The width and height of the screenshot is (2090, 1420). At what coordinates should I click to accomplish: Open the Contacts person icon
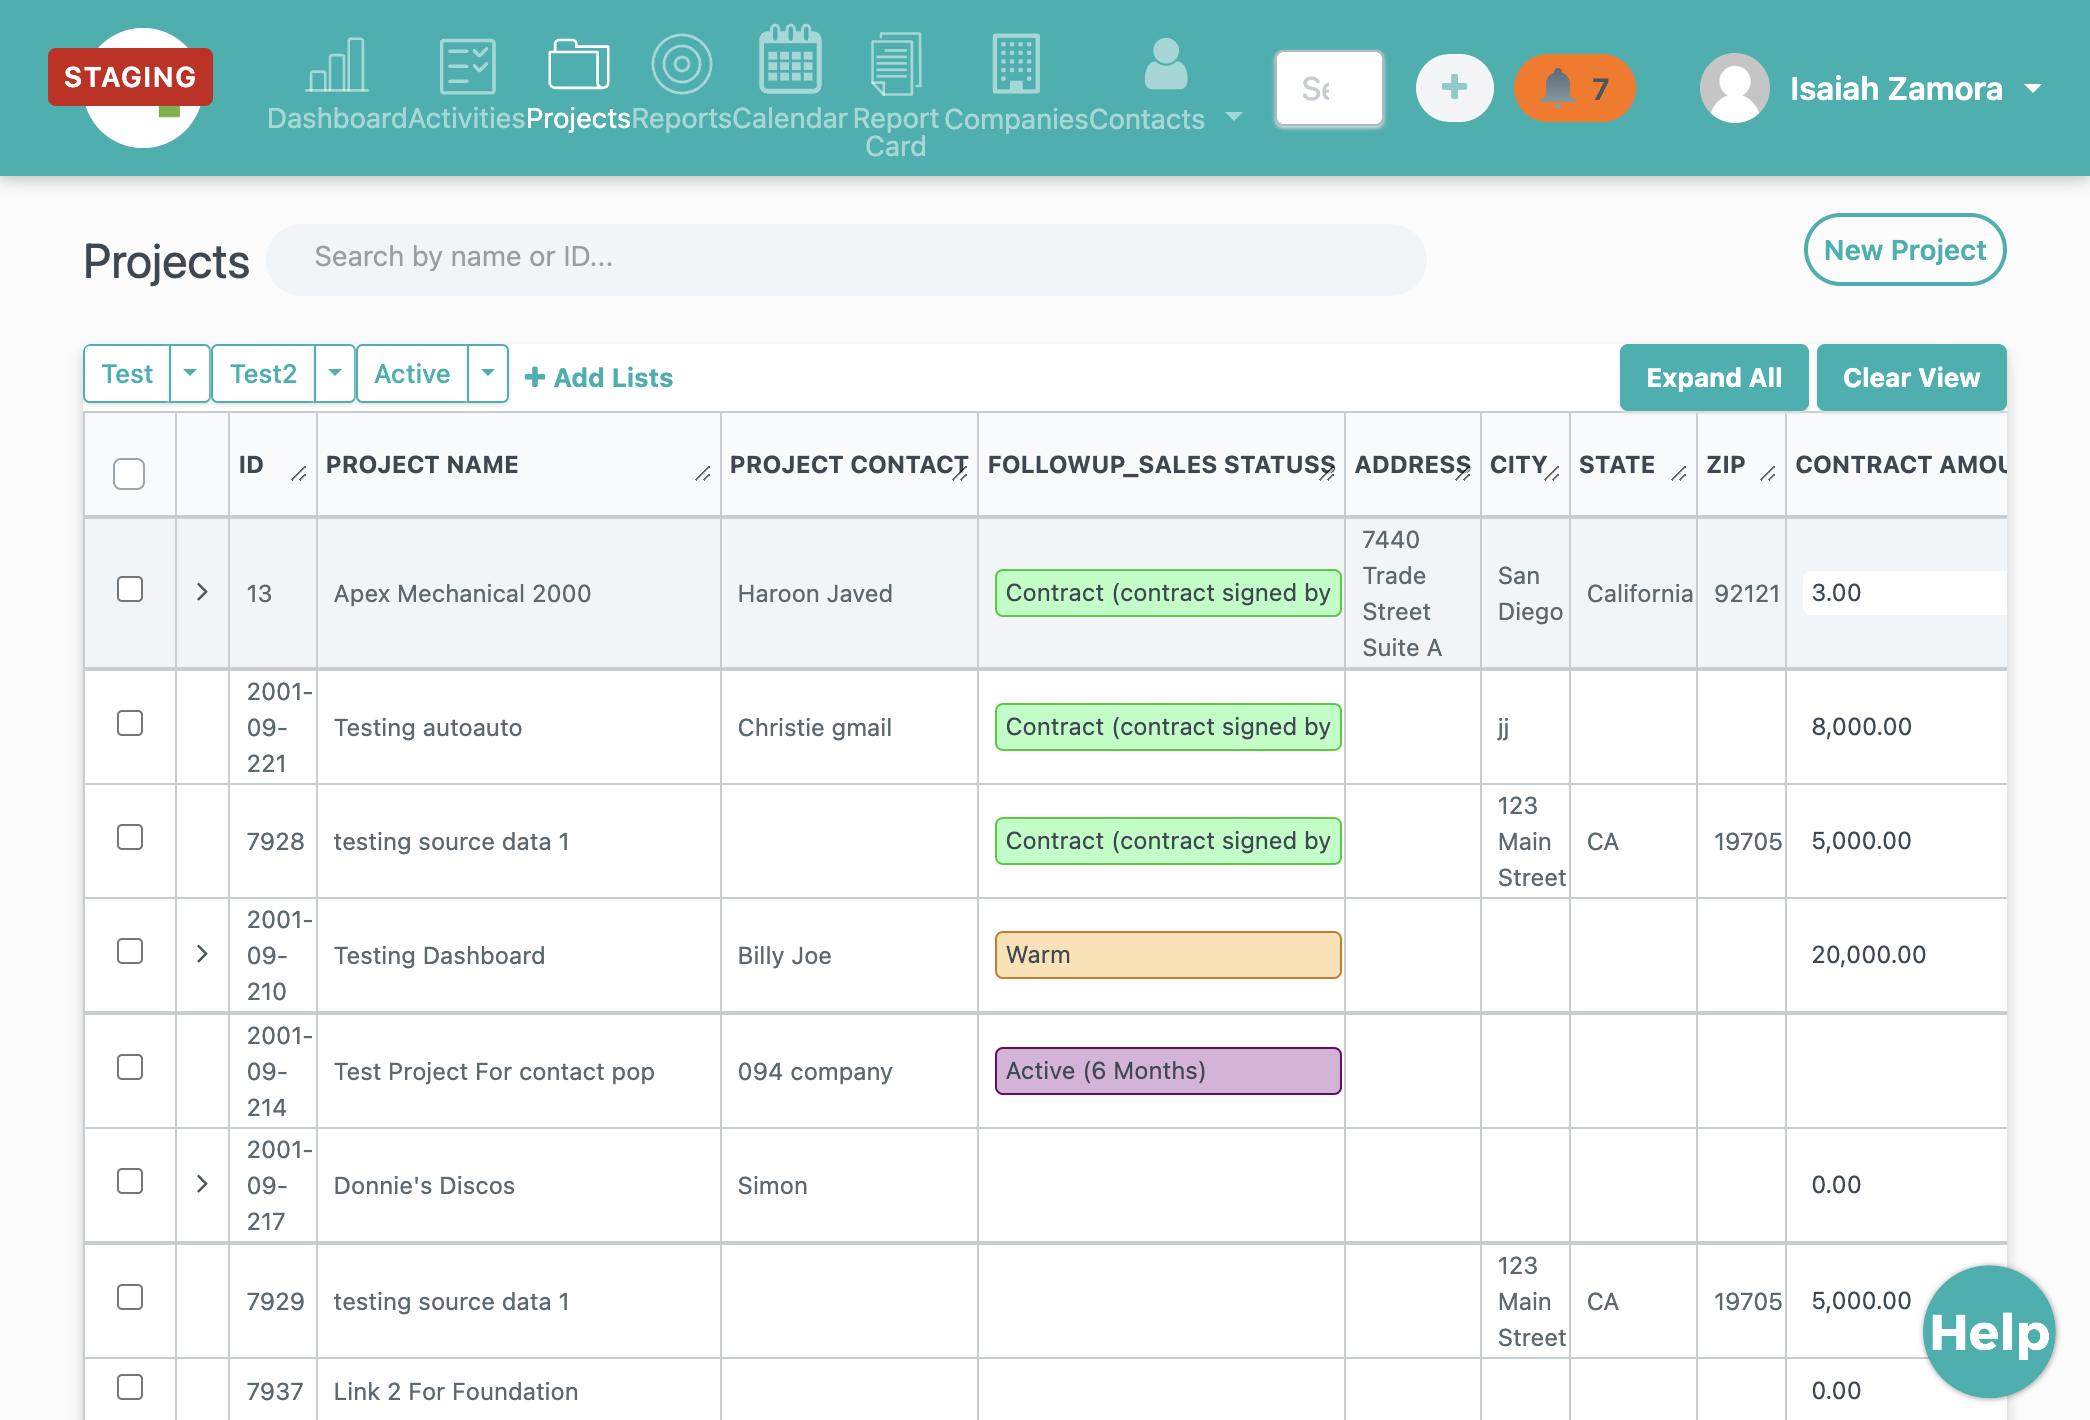coord(1165,63)
